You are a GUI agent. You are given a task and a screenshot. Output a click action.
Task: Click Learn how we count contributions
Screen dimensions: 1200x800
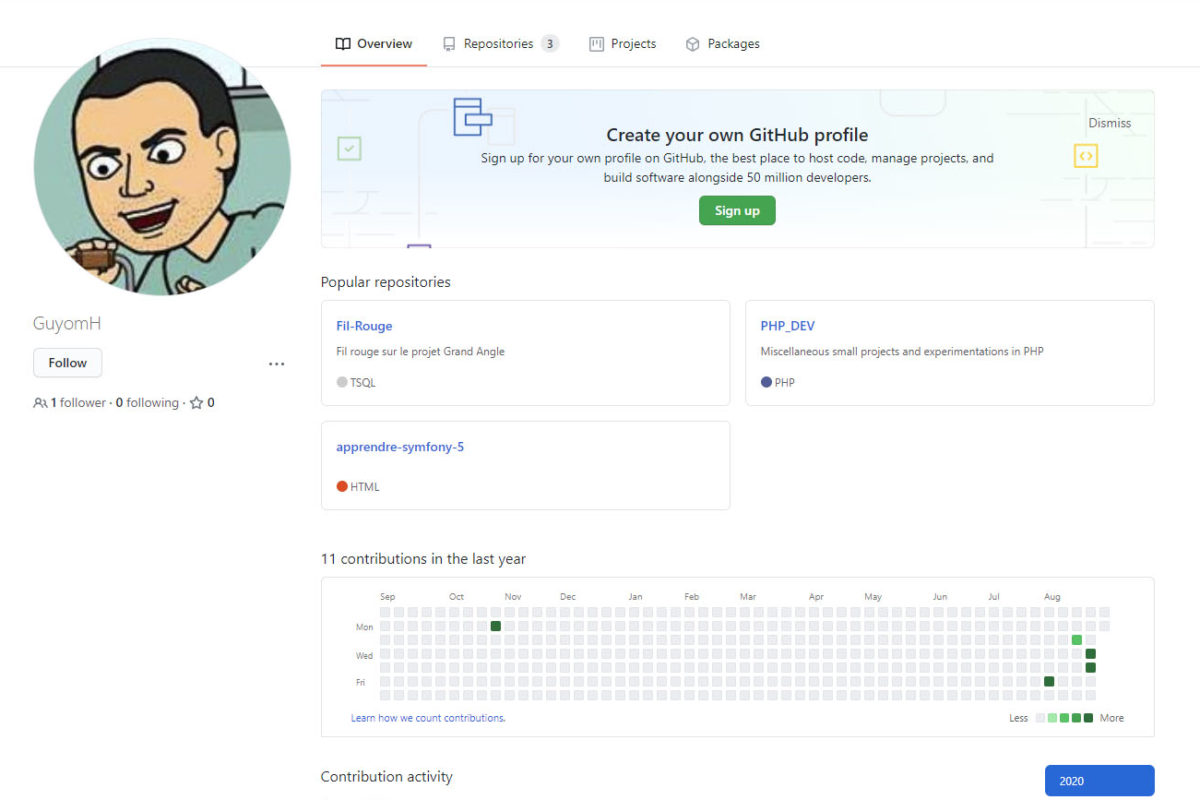click(x=428, y=718)
